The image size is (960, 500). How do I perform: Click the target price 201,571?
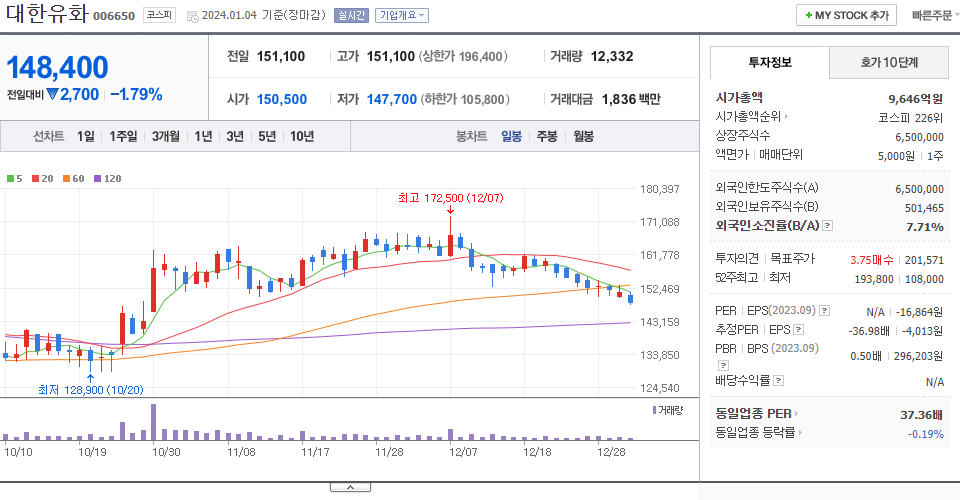(924, 260)
